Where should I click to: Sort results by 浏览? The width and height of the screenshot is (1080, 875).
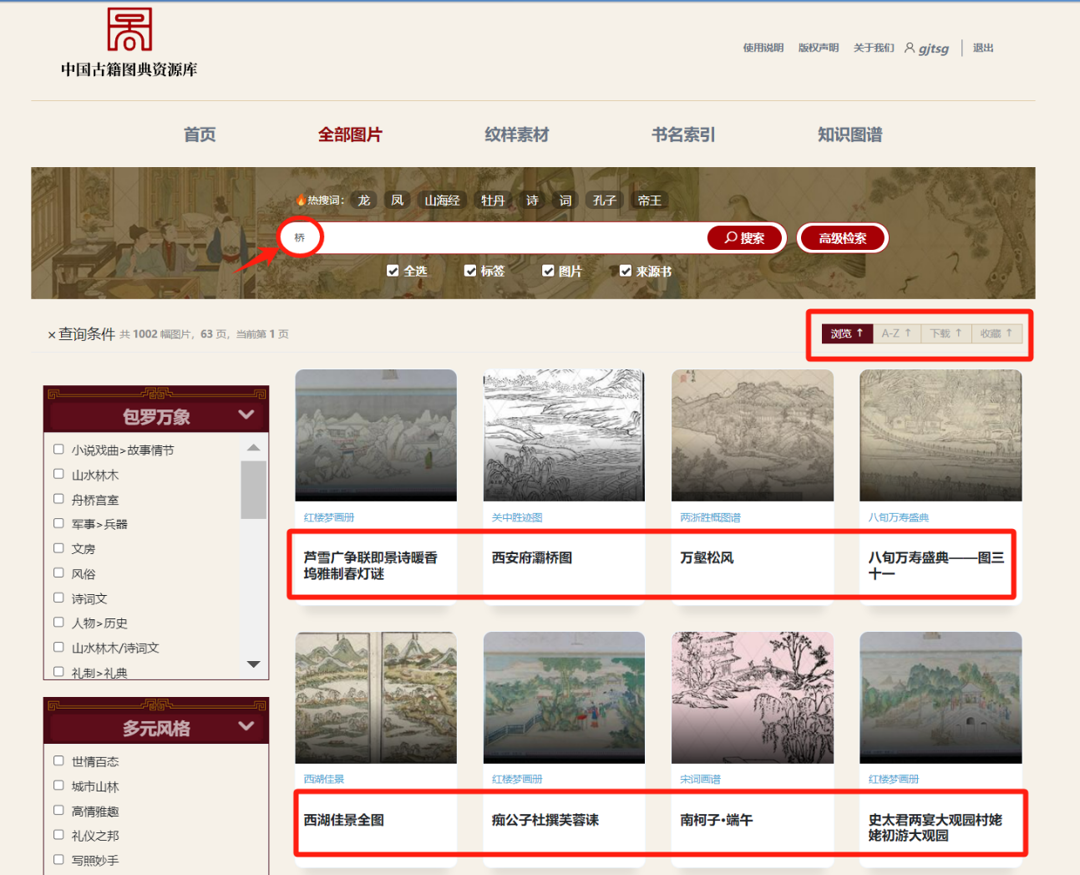[x=847, y=333]
